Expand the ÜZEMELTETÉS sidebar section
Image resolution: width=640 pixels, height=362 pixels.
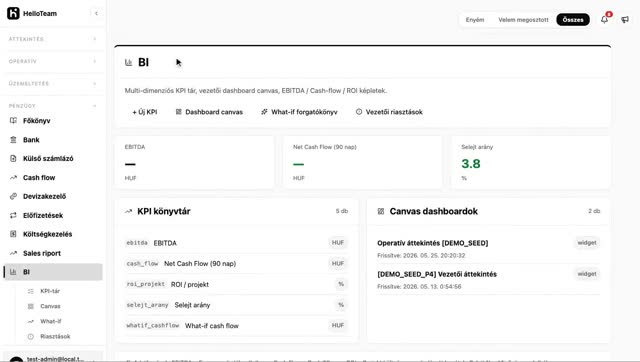(x=53, y=83)
